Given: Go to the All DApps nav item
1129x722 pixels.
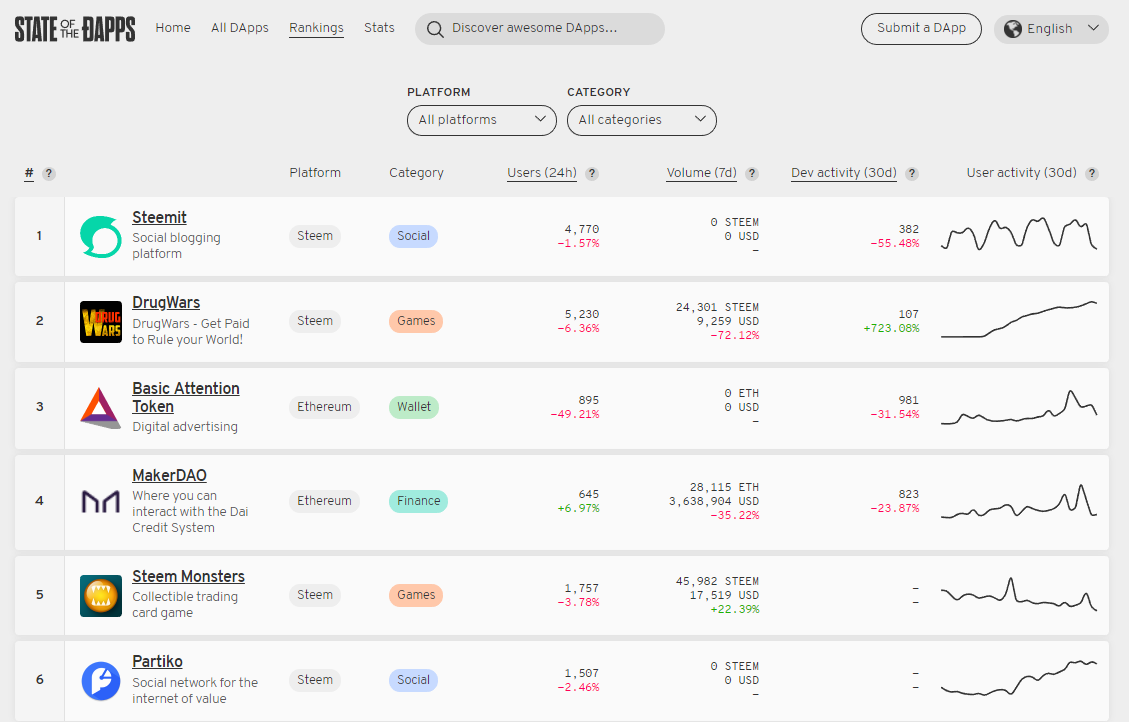Looking at the screenshot, I should (240, 28).
